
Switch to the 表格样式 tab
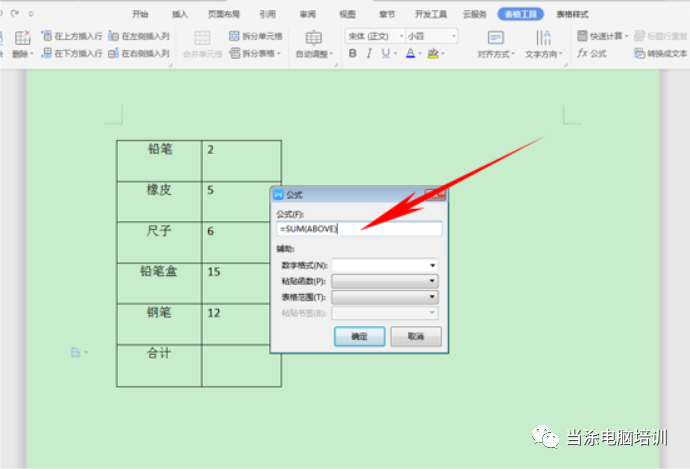572,15
